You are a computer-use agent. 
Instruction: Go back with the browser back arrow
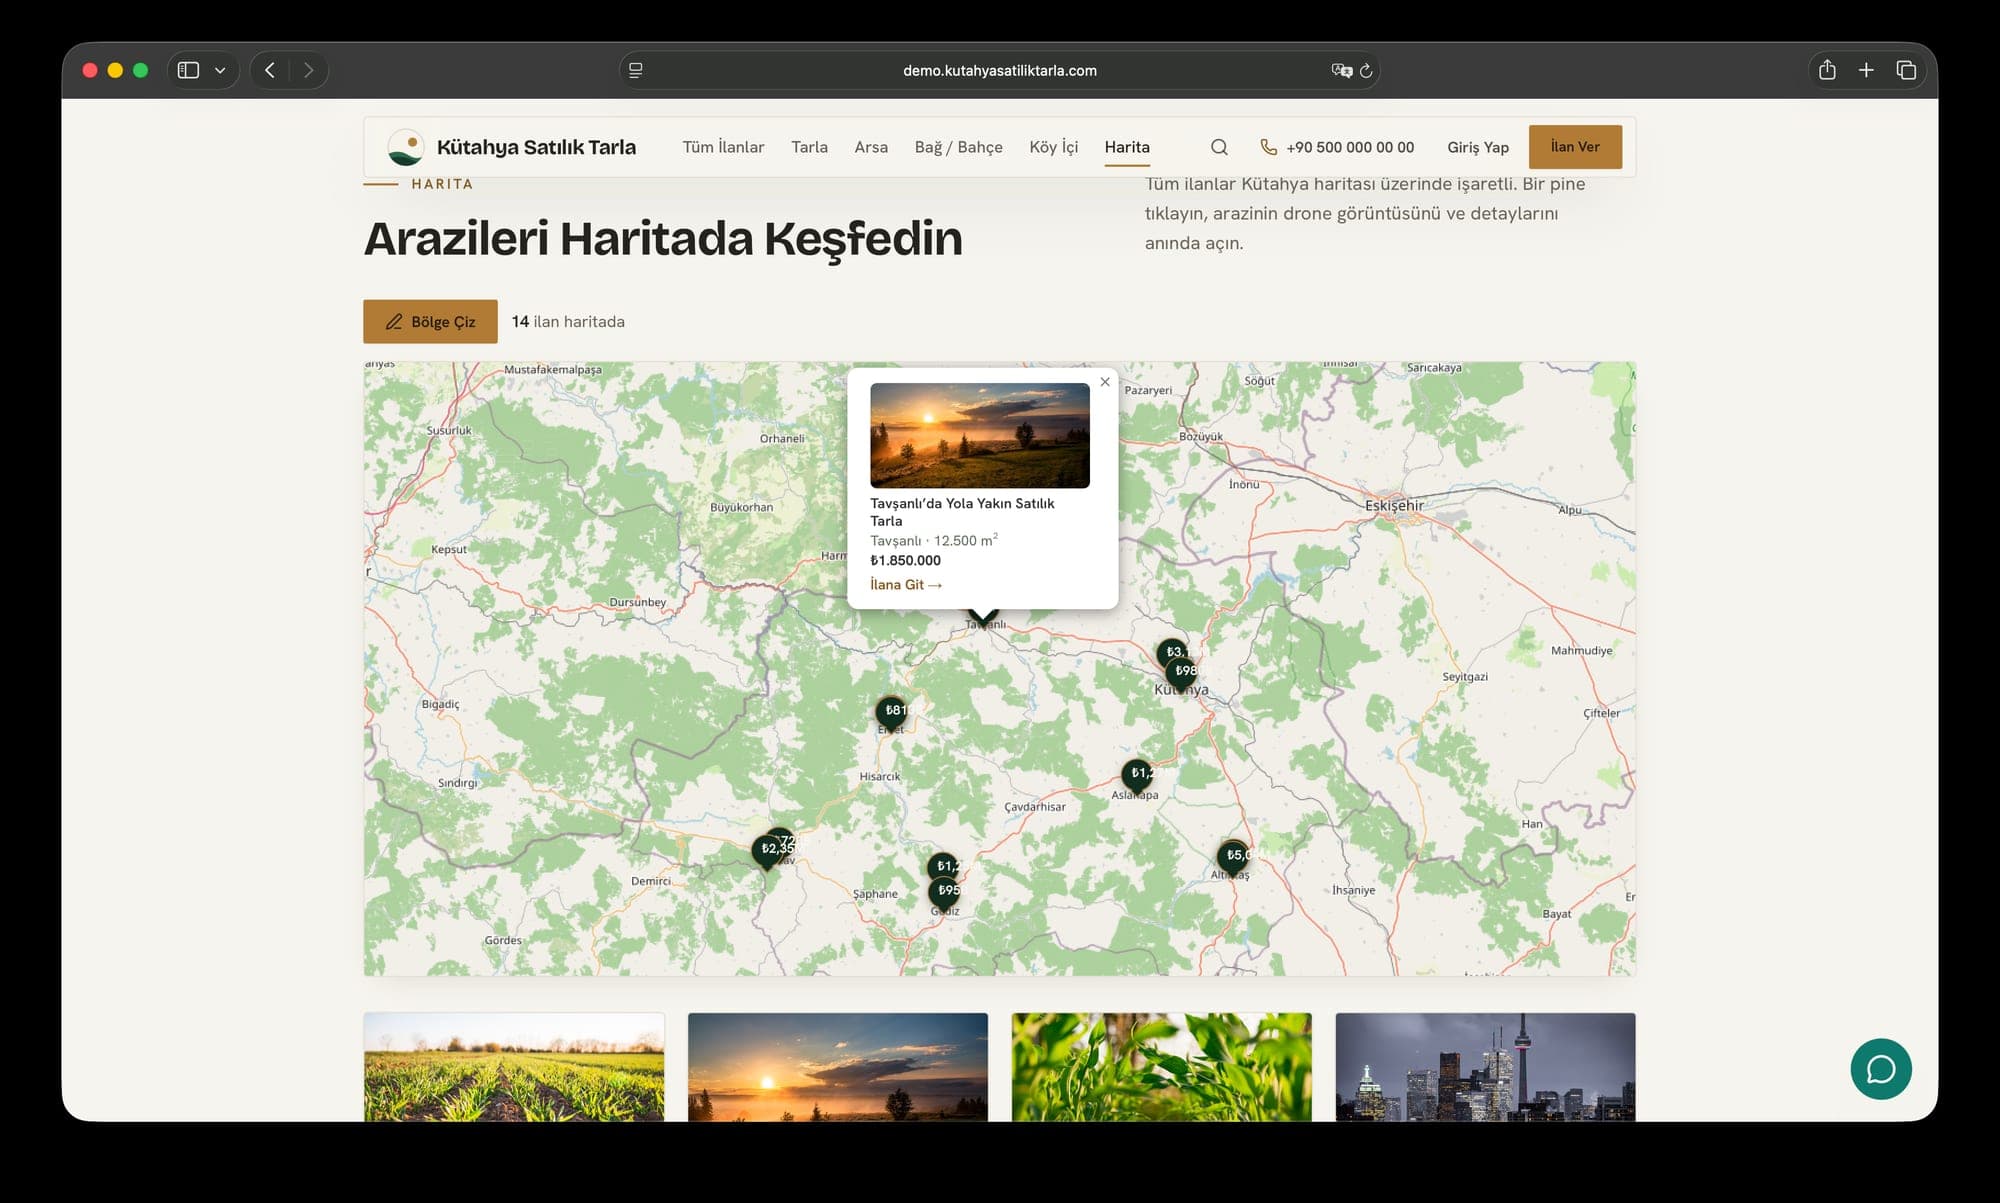click(270, 70)
